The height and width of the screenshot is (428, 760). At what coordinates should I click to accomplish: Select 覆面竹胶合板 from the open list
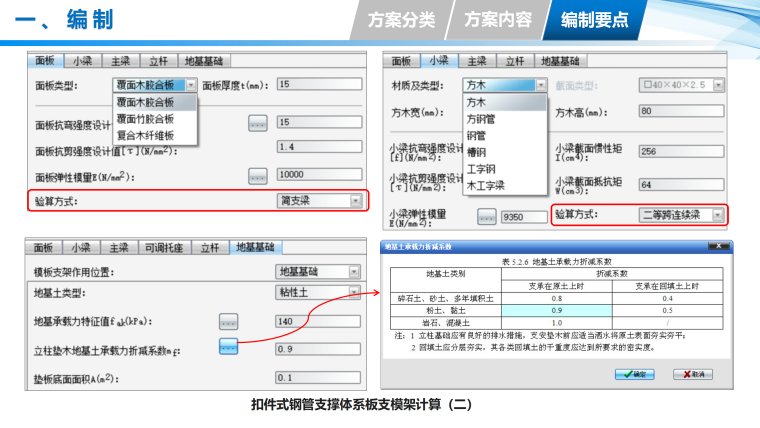click(x=146, y=118)
